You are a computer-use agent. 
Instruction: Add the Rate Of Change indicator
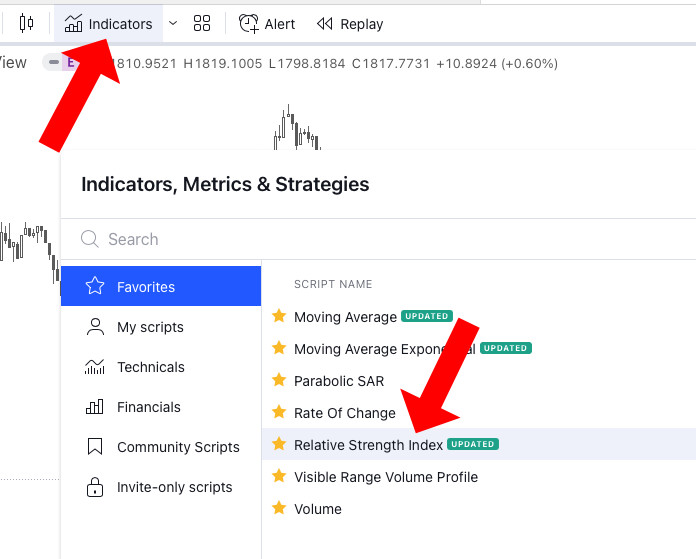pyautogui.click(x=344, y=413)
